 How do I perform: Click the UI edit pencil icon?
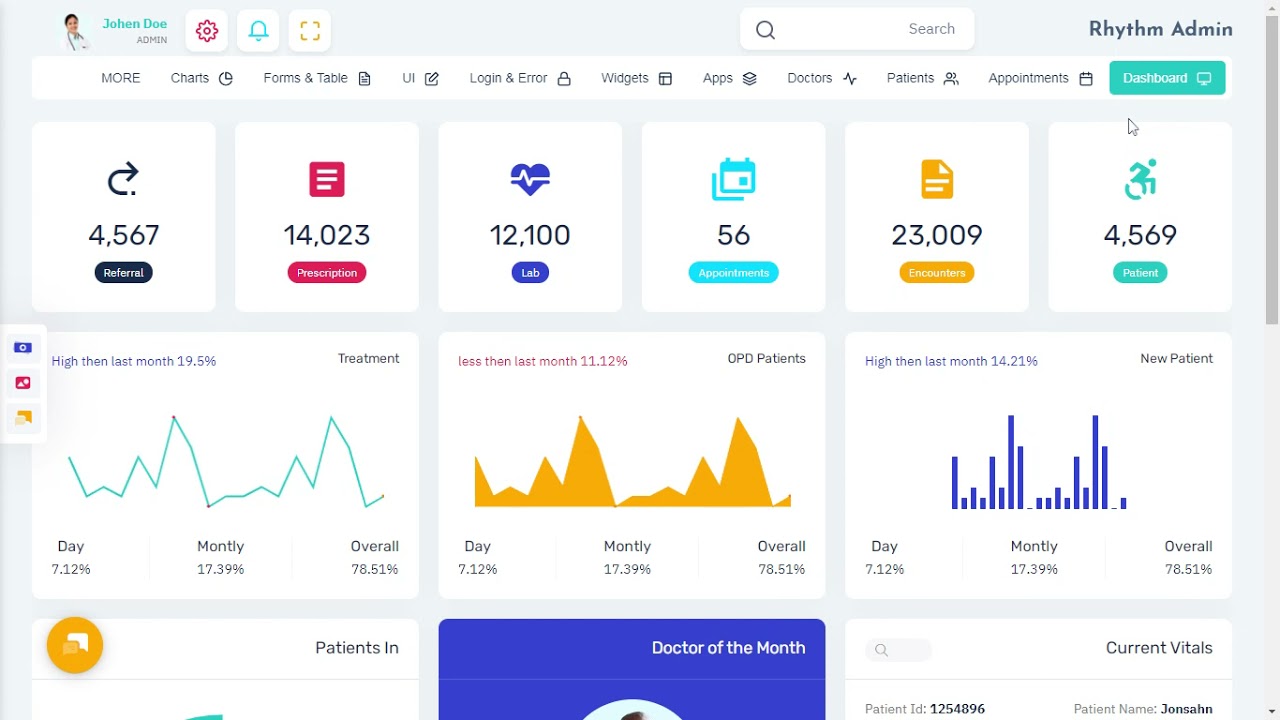[432, 79]
